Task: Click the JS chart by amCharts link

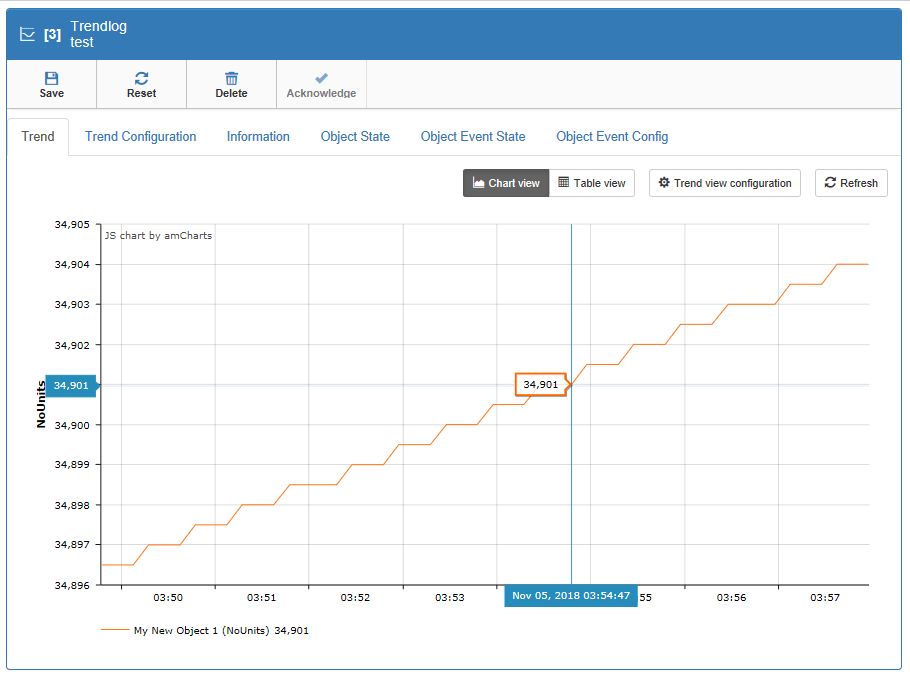Action: coord(158,236)
